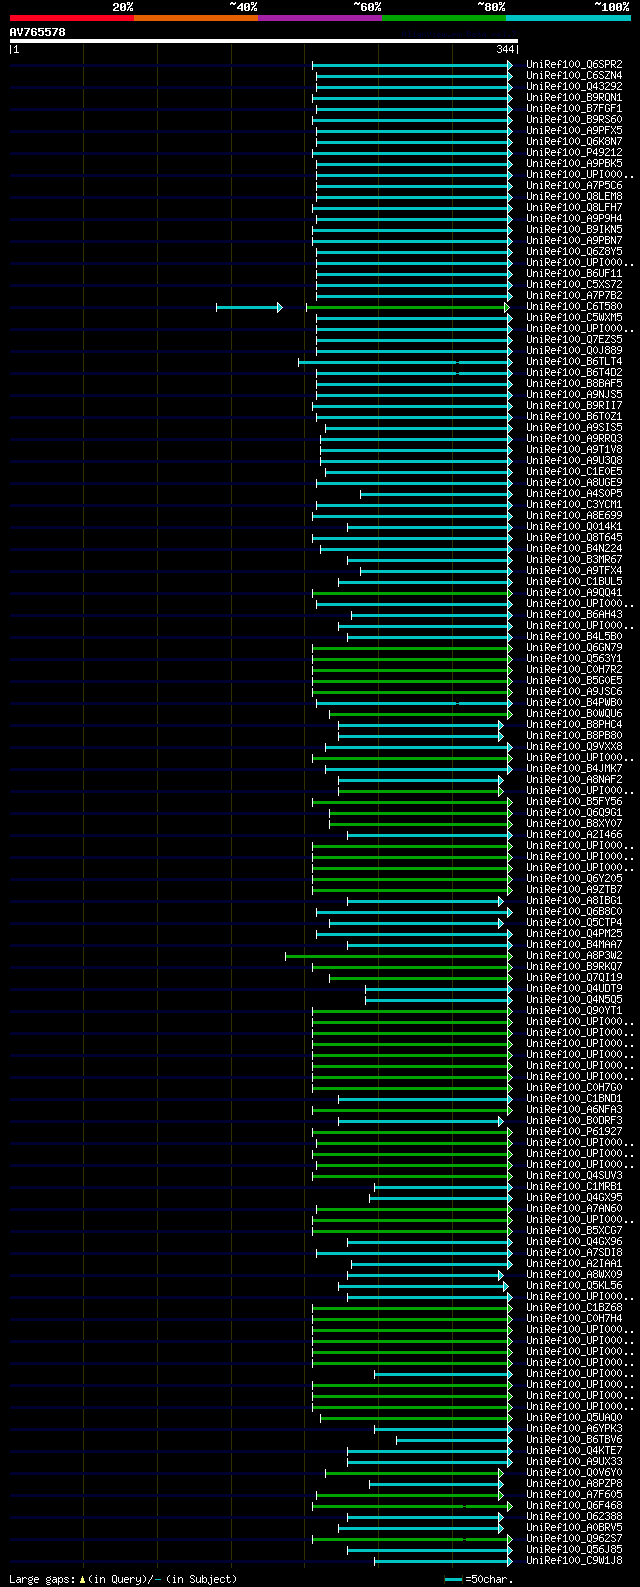Image resolution: width=640 pixels, height=1587 pixels.
Task: Click the white query bar spanning 1 to 344
Action: tap(264, 41)
